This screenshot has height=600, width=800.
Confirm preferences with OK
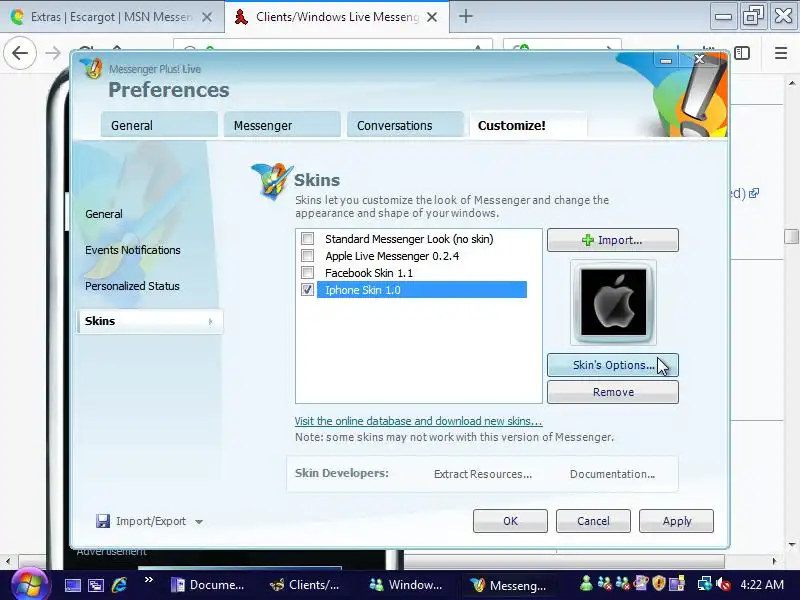[510, 521]
